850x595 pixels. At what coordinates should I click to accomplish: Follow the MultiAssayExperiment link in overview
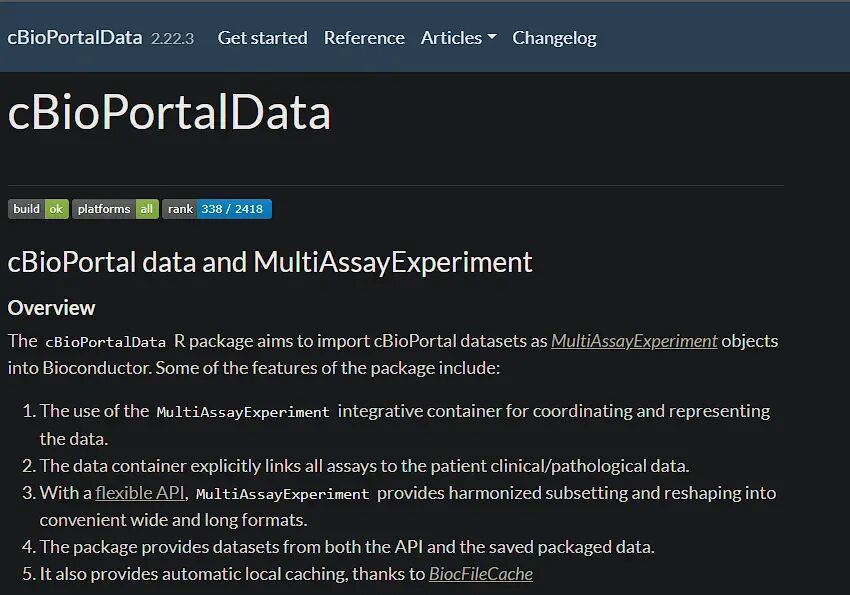click(634, 341)
